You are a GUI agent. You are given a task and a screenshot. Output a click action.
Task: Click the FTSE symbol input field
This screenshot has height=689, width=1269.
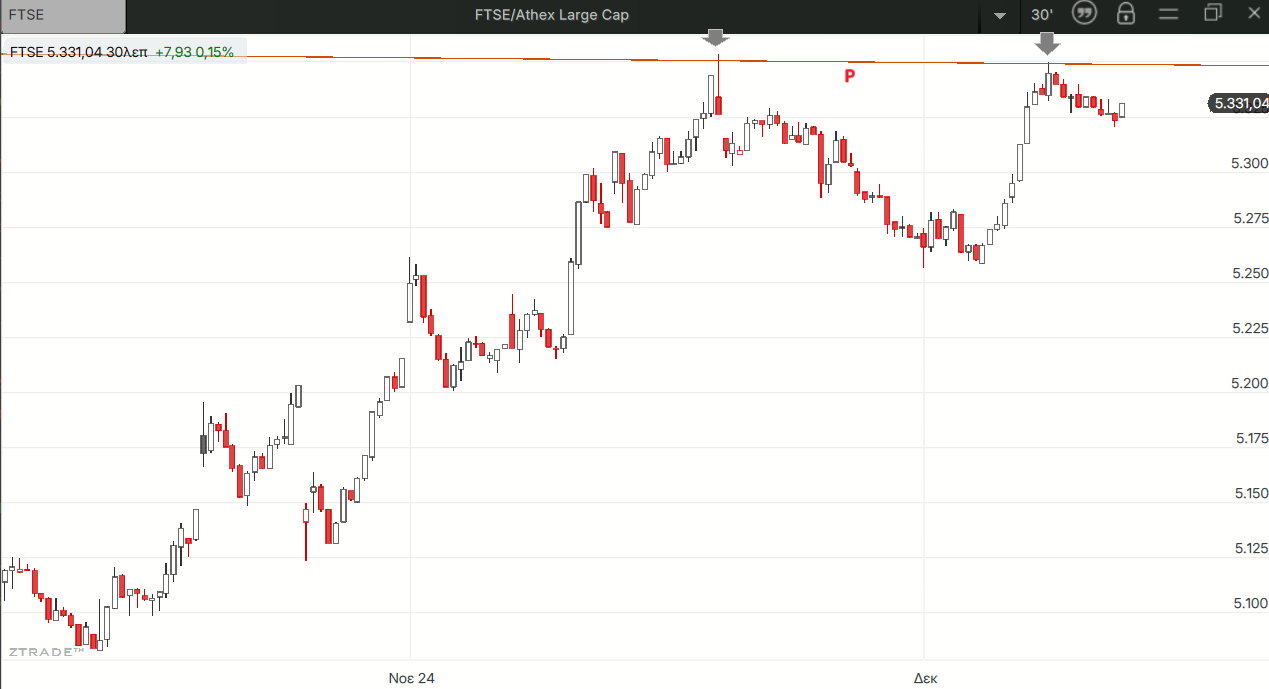click(63, 15)
